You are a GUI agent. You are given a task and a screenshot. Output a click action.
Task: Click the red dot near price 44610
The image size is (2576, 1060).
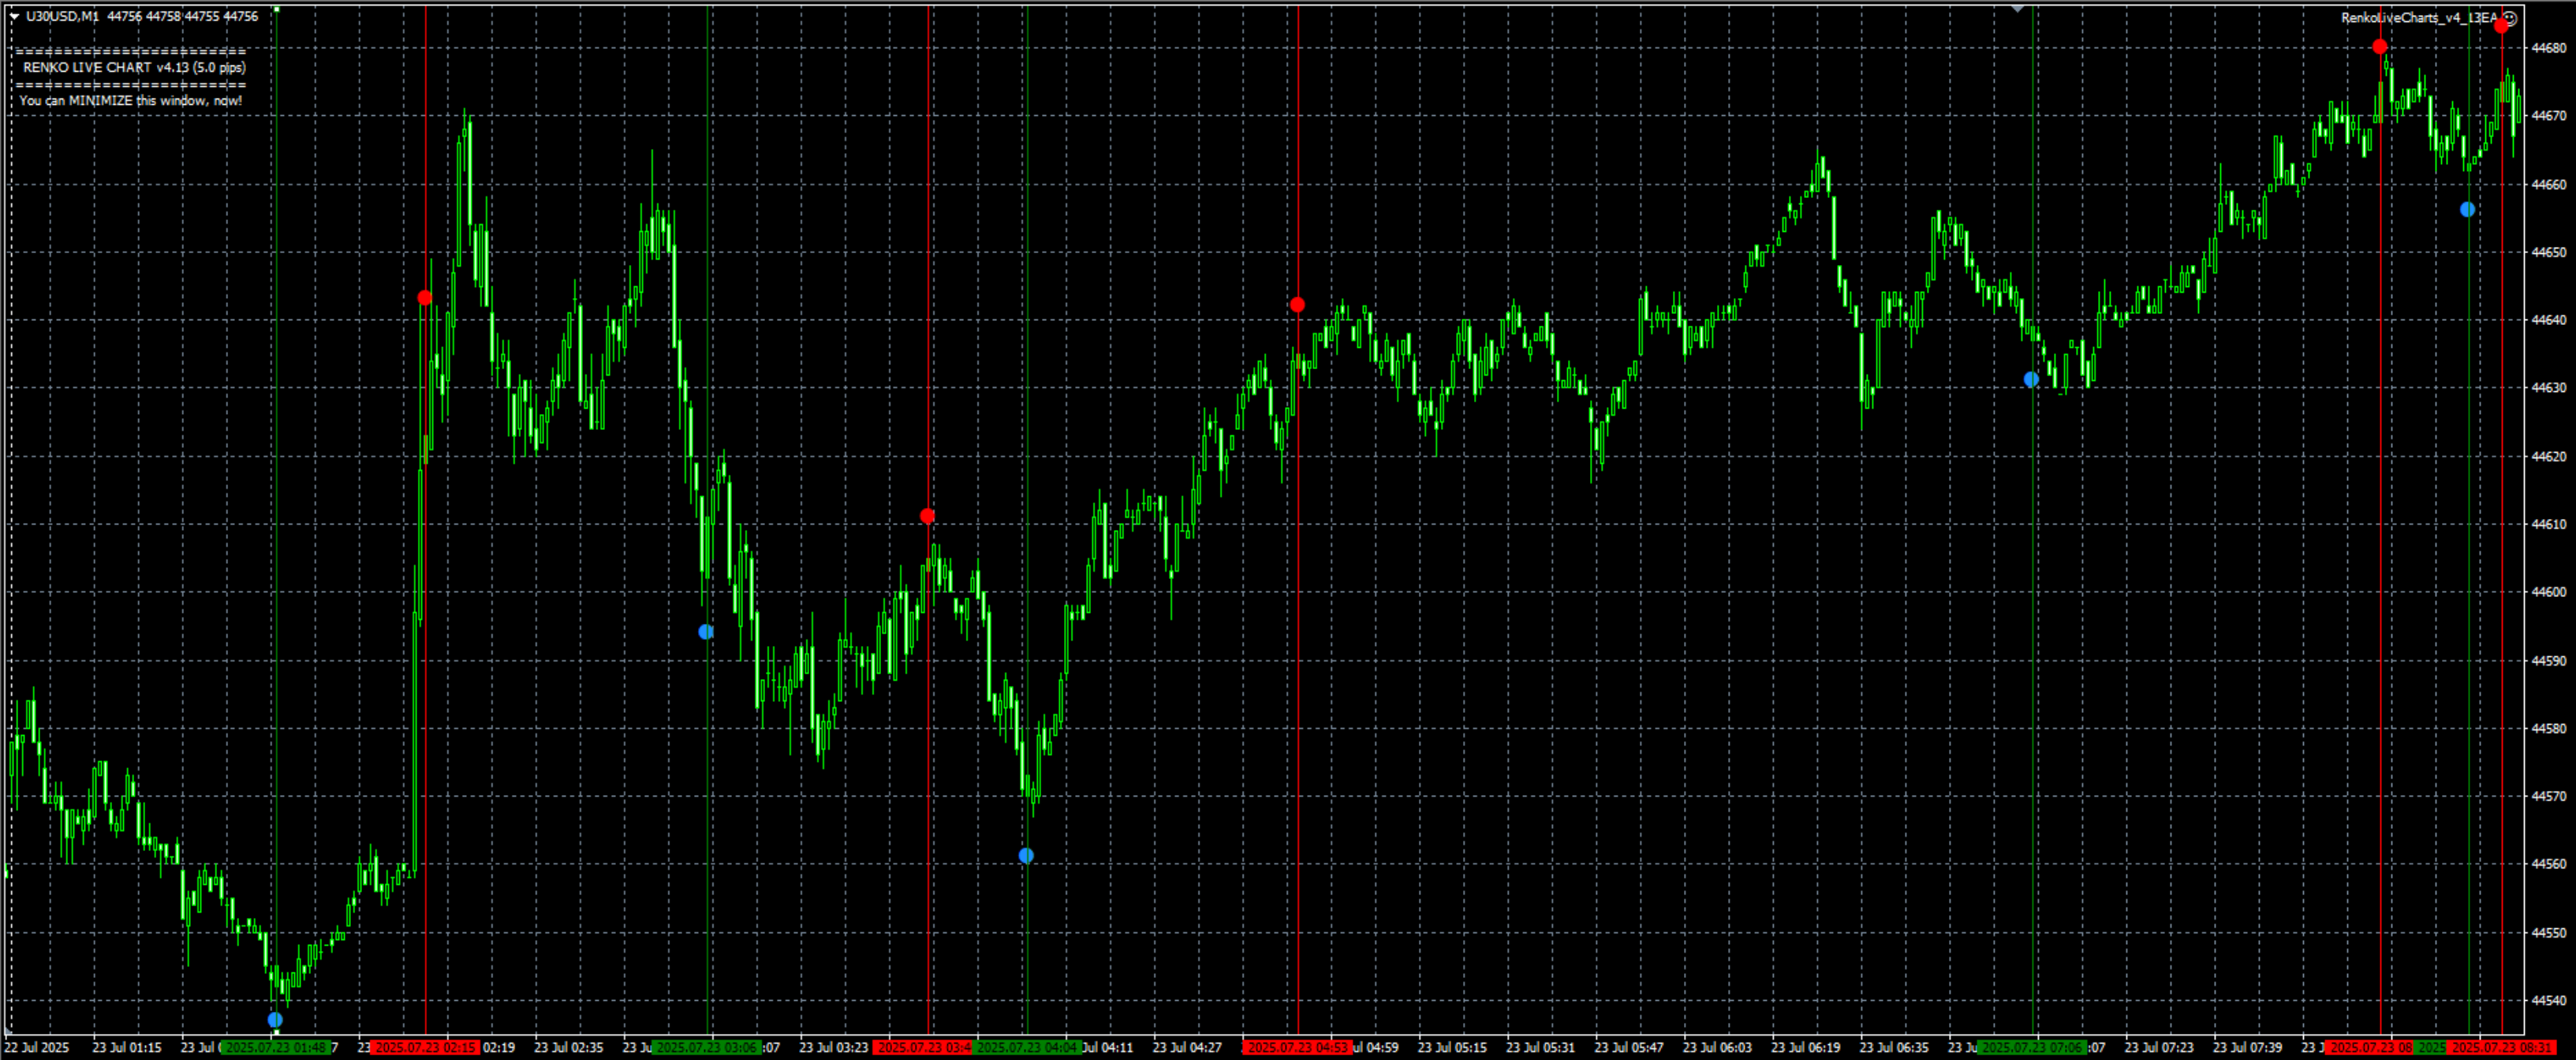pos(927,516)
